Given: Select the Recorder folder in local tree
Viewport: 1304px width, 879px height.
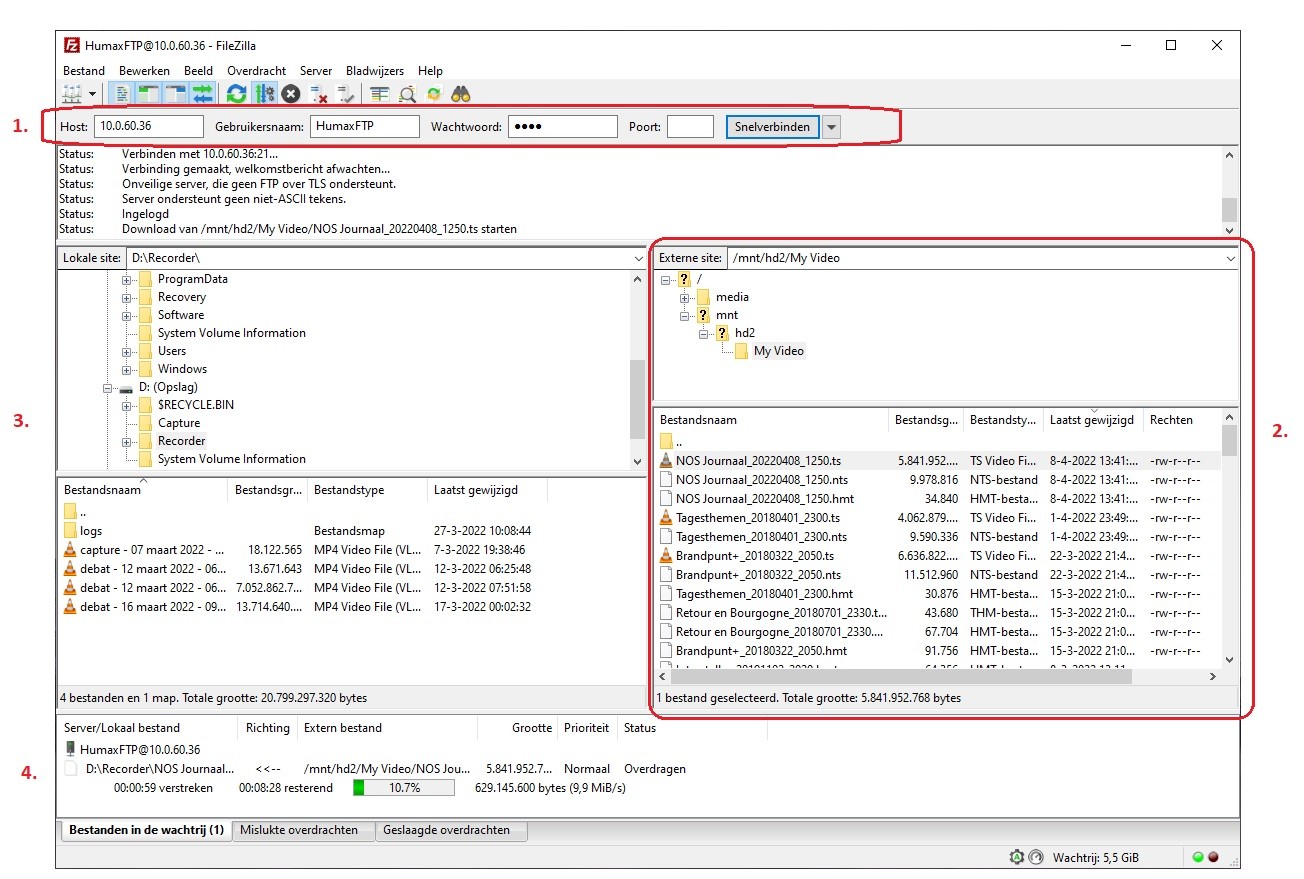Looking at the screenshot, I should [x=181, y=441].
